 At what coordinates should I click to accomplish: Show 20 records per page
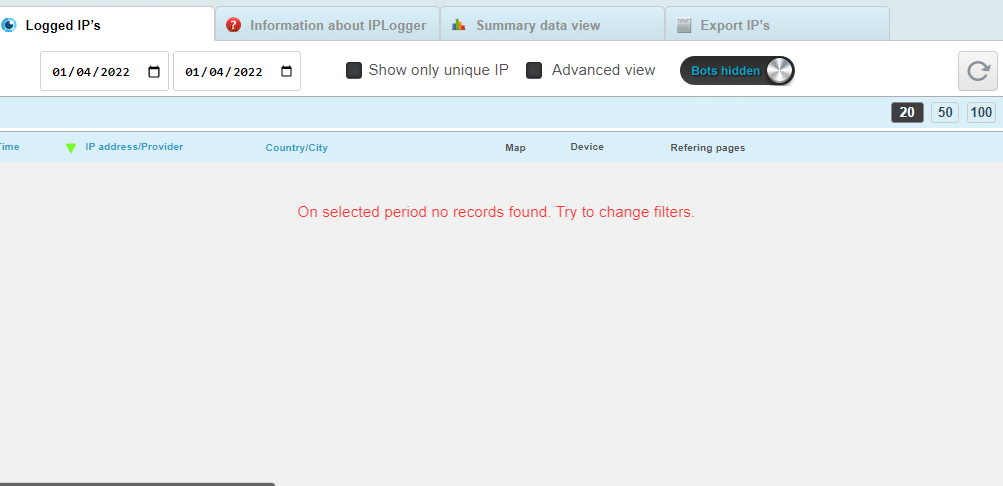coord(907,113)
